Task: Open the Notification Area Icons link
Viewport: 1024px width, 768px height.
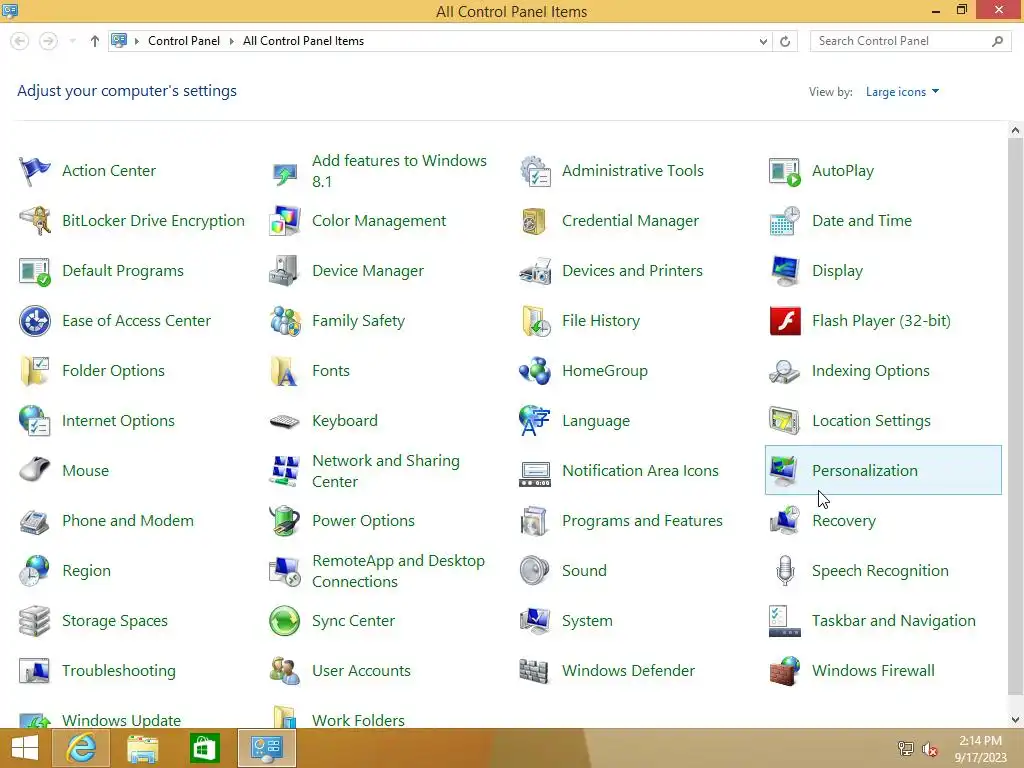Action: click(640, 471)
